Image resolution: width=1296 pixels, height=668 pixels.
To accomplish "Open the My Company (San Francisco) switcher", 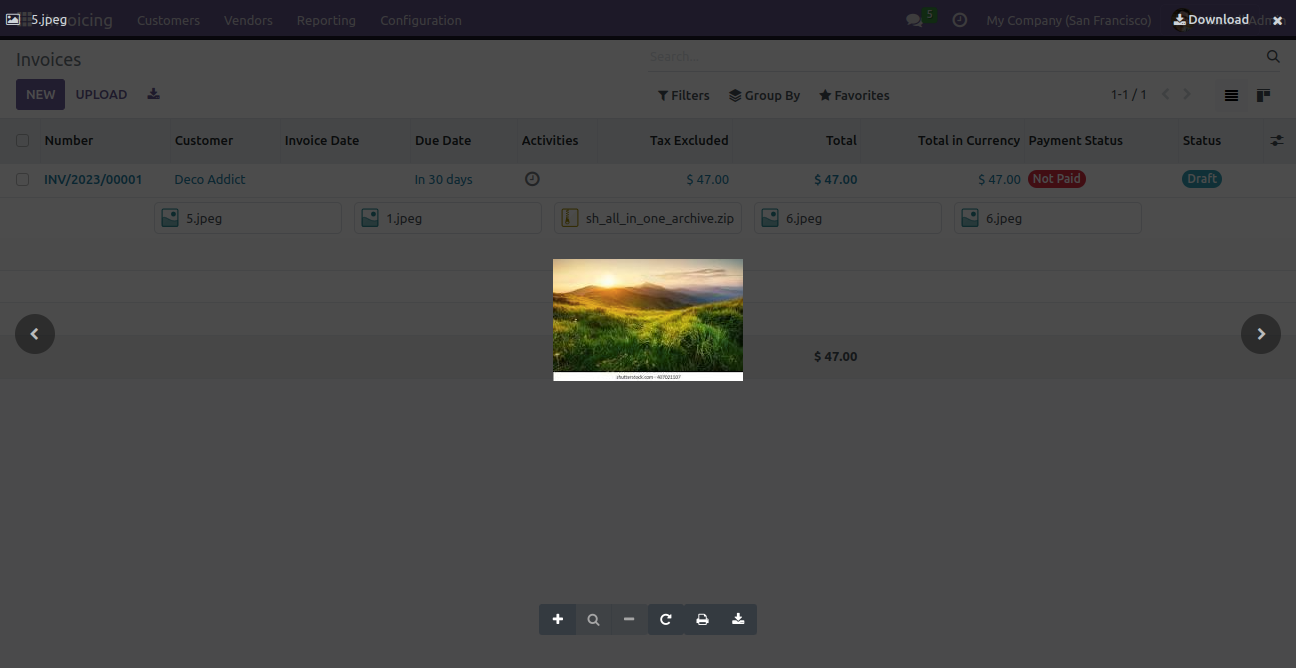I will (x=1068, y=20).
